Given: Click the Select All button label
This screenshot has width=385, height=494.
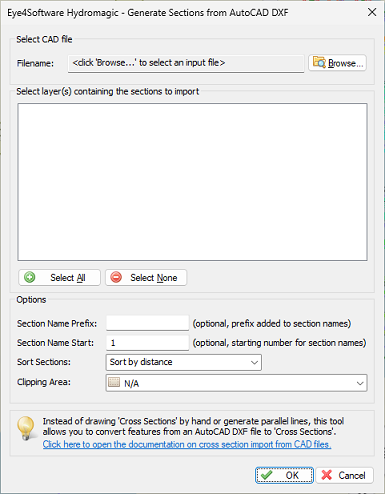Looking at the screenshot, I should [x=68, y=278].
